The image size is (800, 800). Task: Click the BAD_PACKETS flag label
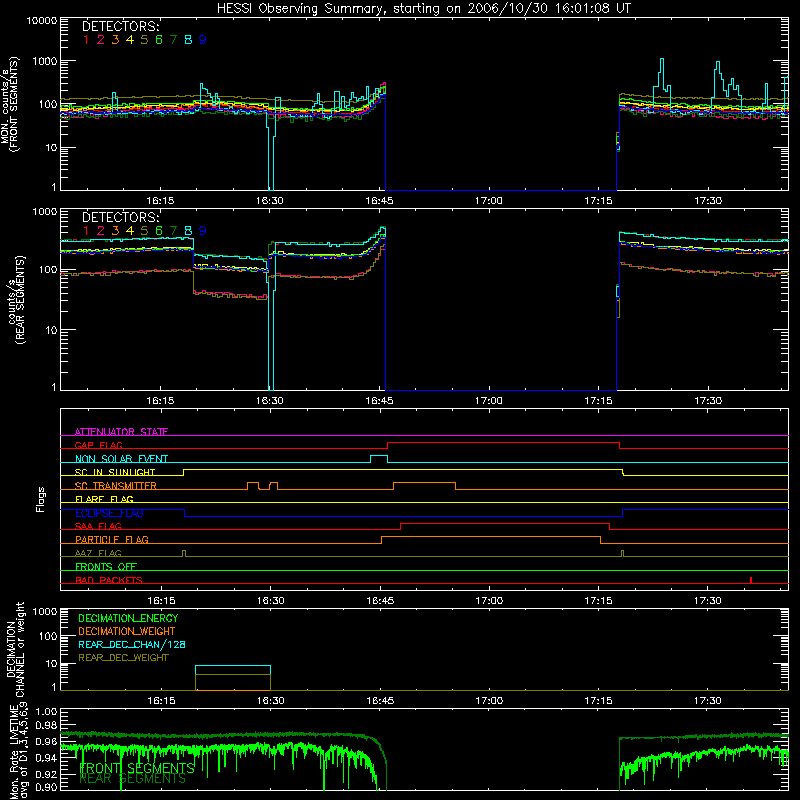[x=109, y=580]
